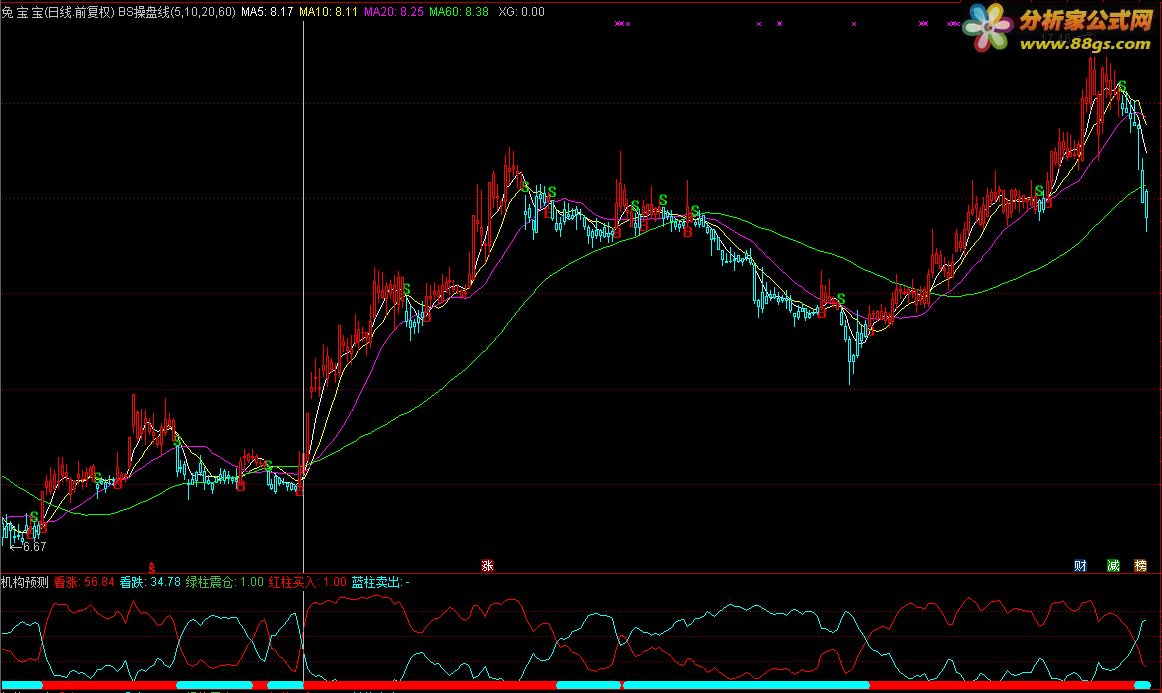Click the orange 榜 ranking icon
The image size is (1162, 693).
click(1141, 566)
